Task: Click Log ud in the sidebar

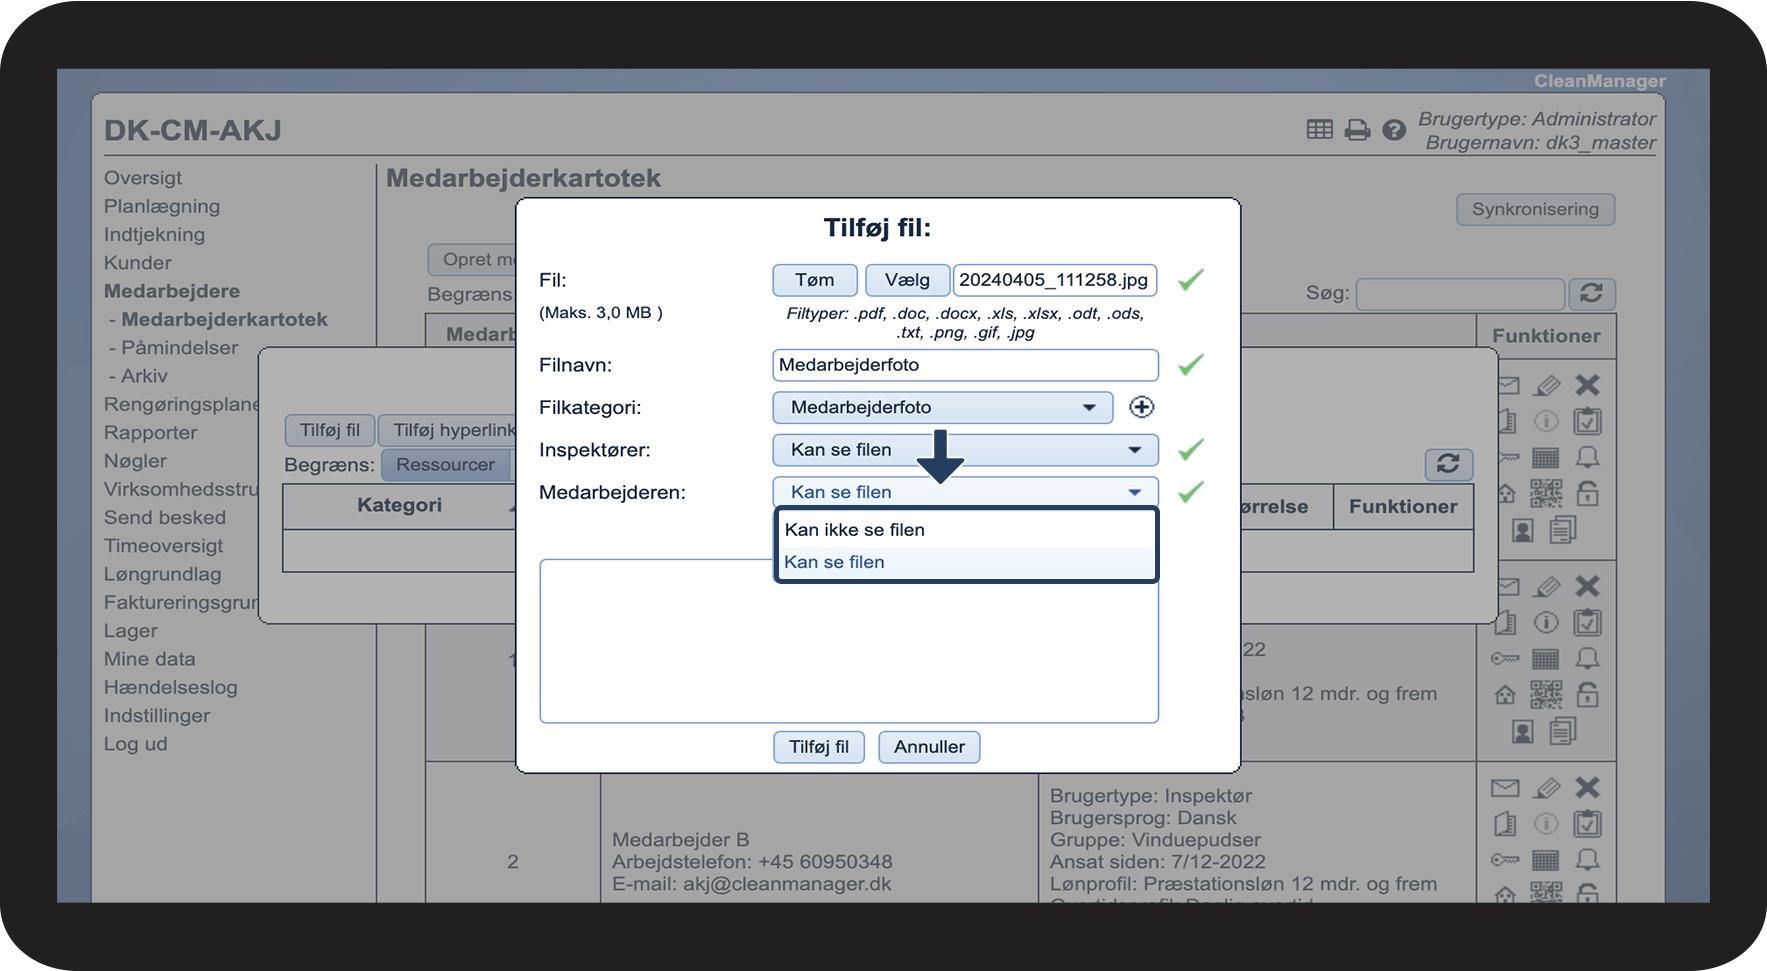Action: click(x=135, y=744)
